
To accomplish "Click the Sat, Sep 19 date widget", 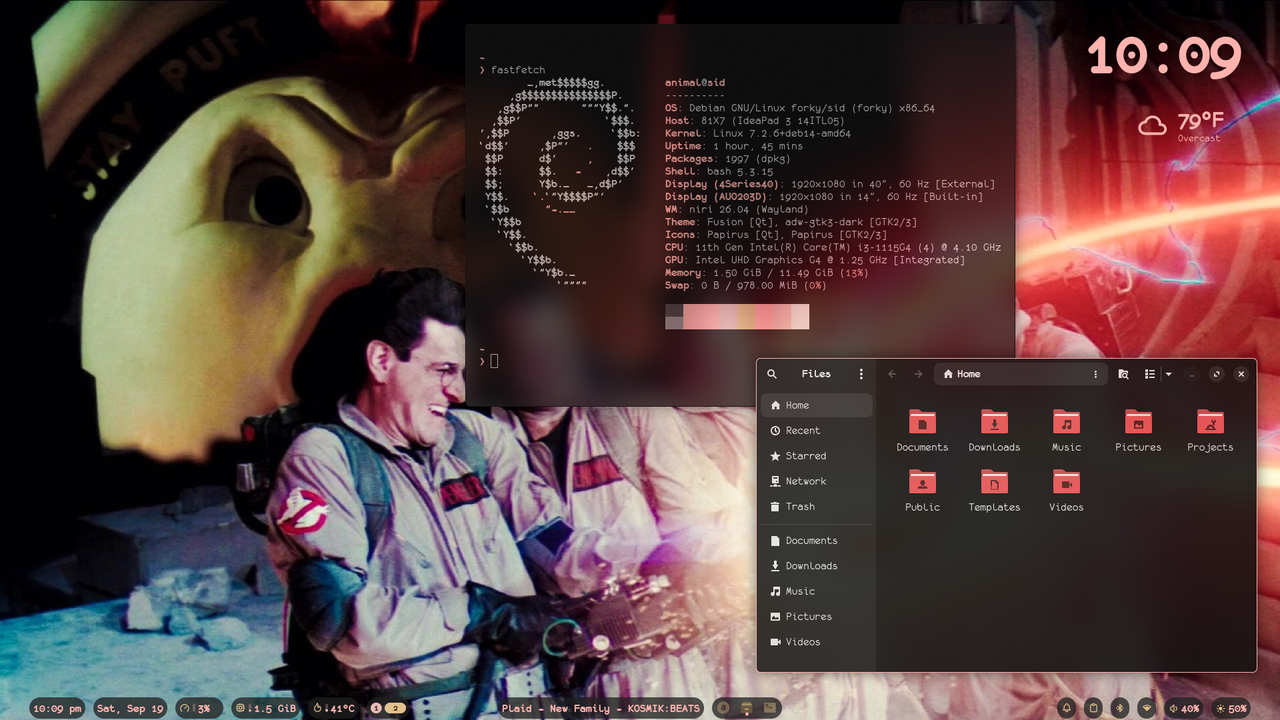I will pyautogui.click(x=129, y=708).
